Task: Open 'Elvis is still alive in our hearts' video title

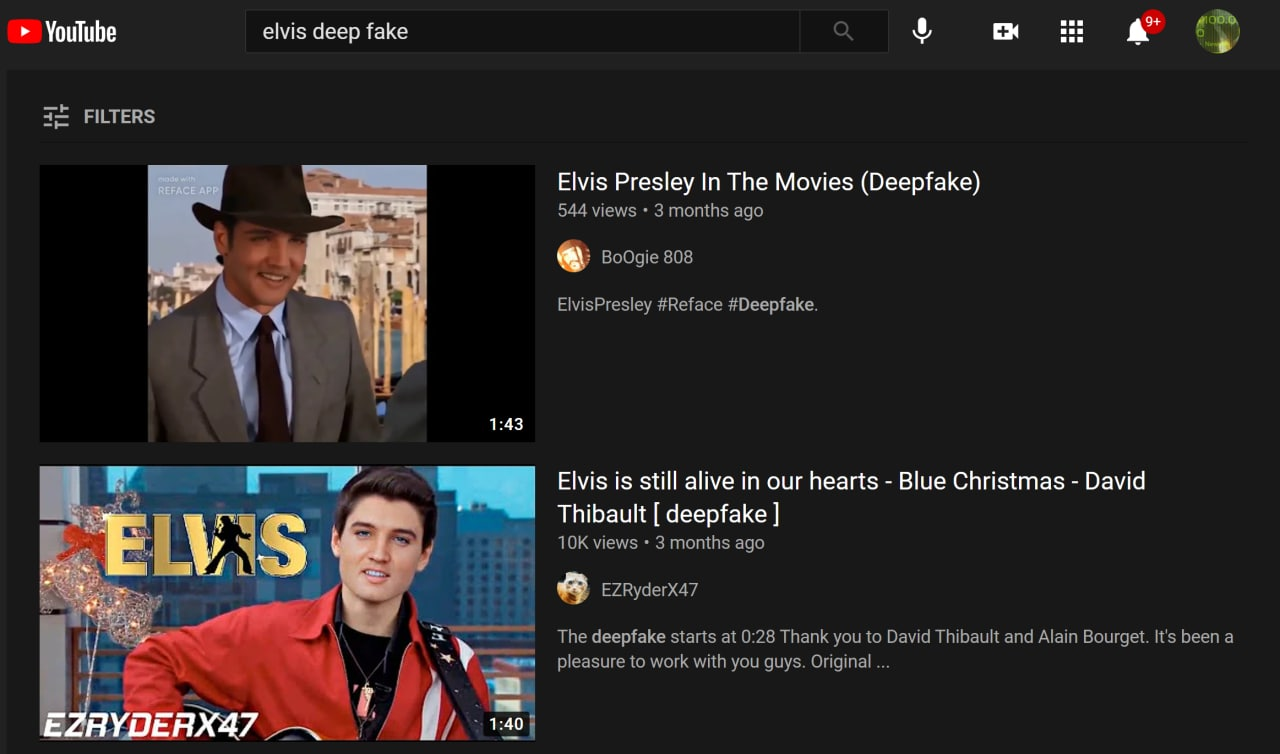Action: pos(851,497)
